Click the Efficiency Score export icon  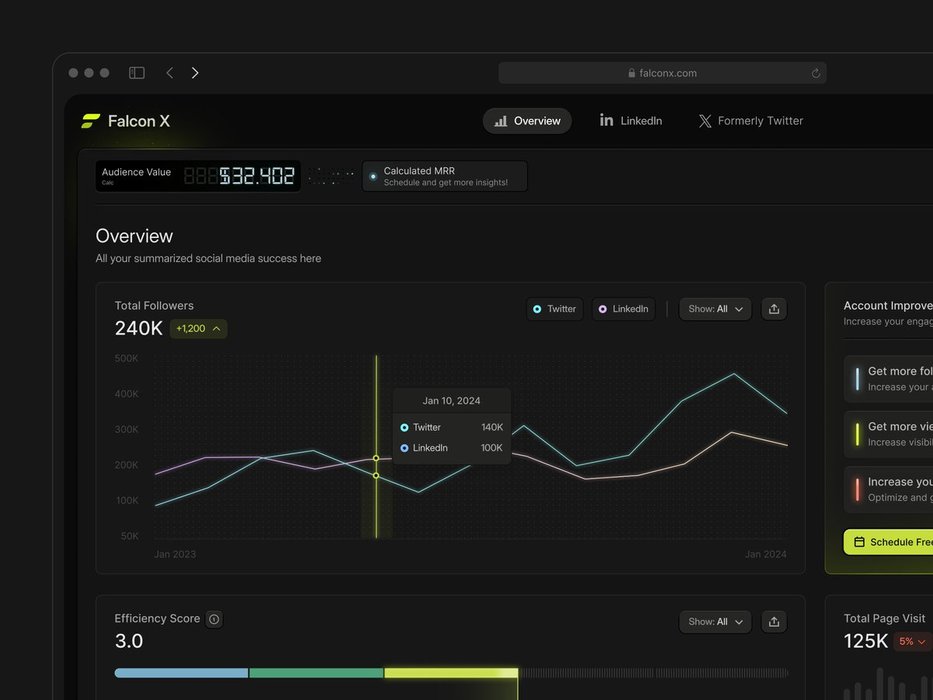tap(774, 622)
